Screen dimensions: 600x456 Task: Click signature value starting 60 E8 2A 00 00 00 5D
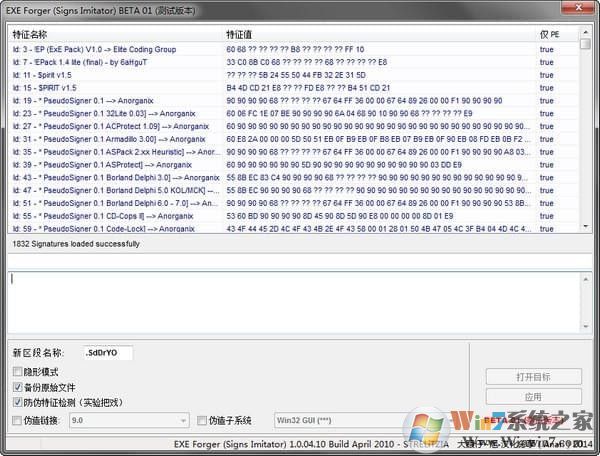(x=378, y=139)
